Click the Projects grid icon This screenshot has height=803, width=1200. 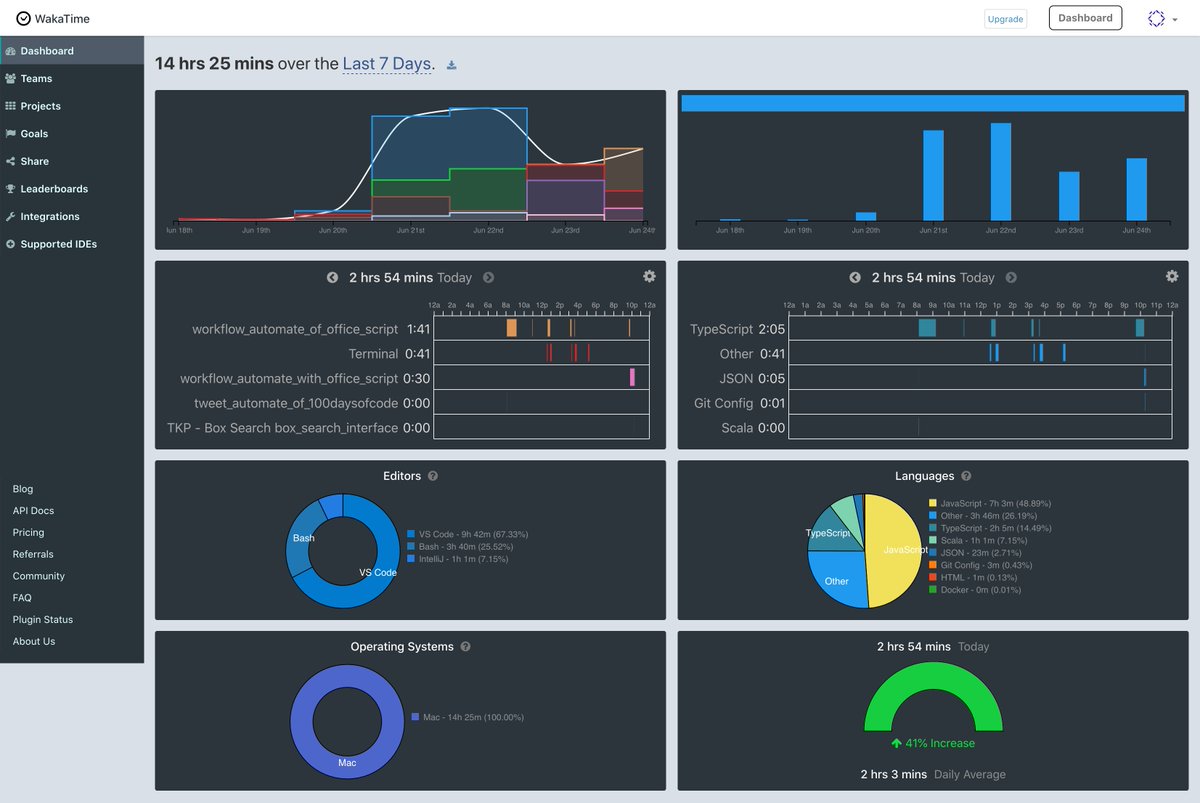pos(11,106)
